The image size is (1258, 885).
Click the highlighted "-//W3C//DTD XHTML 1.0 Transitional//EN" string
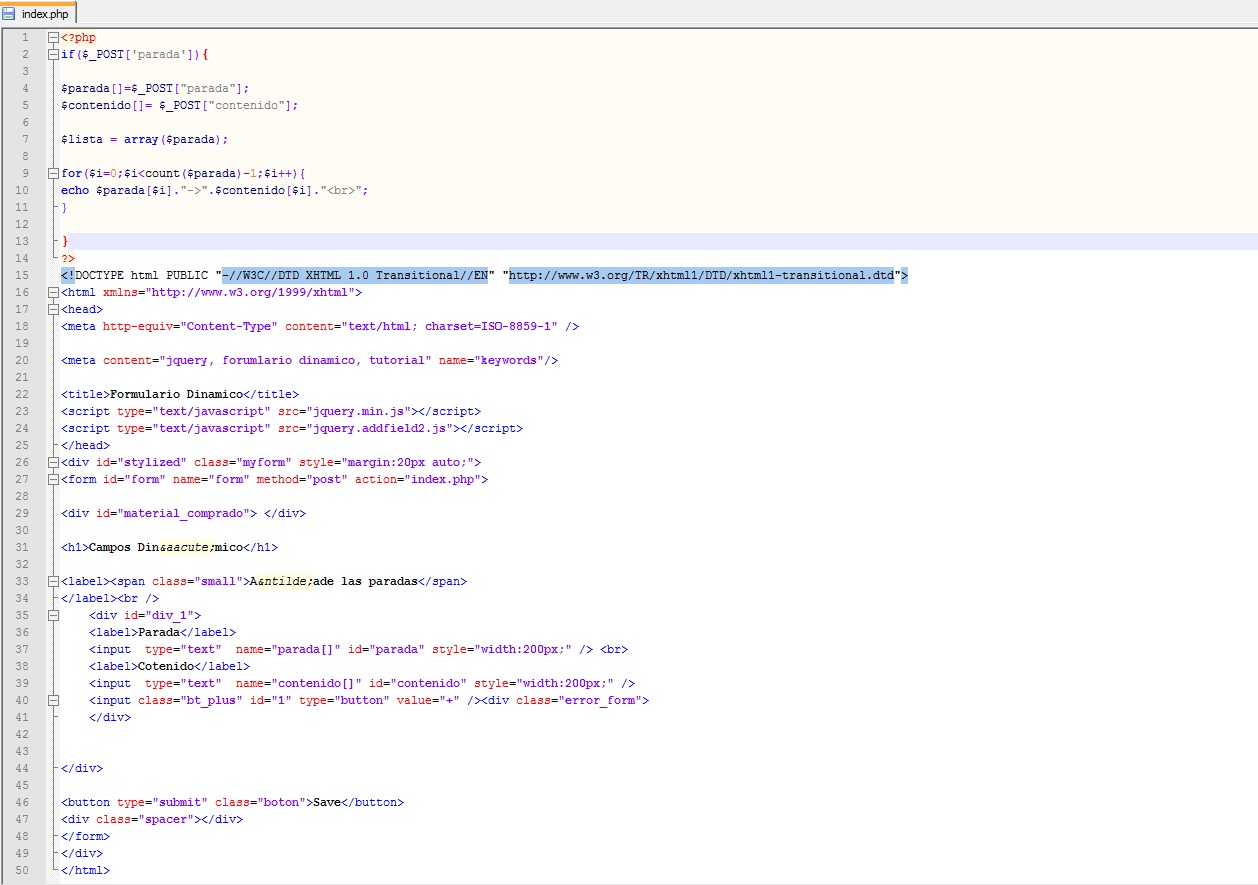point(355,275)
